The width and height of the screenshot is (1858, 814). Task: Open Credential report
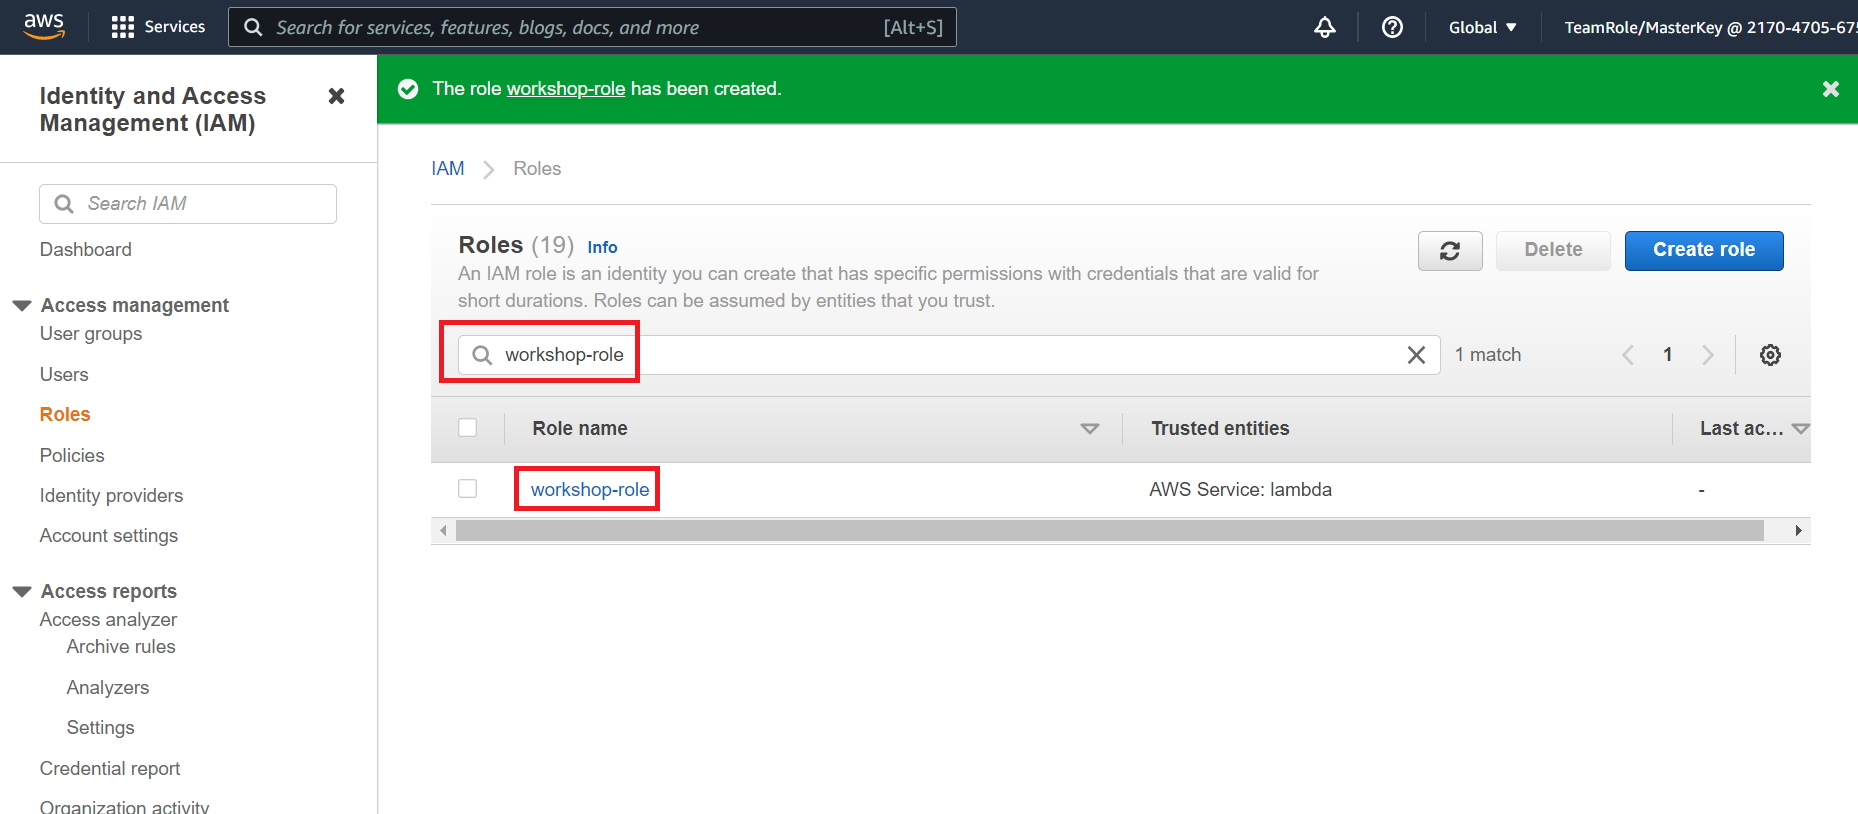click(x=110, y=769)
